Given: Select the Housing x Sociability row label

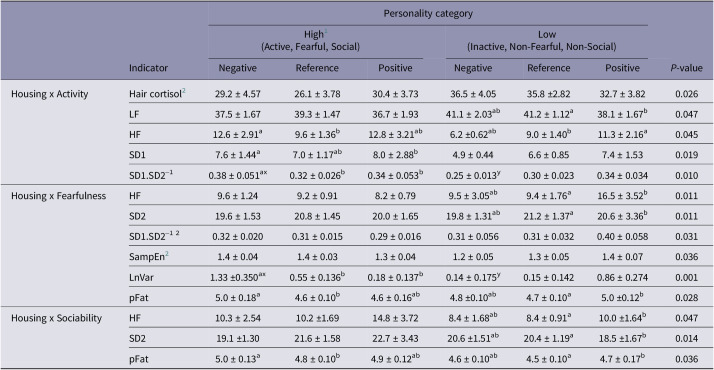Looking at the screenshot, I should pyautogui.click(x=56, y=318).
